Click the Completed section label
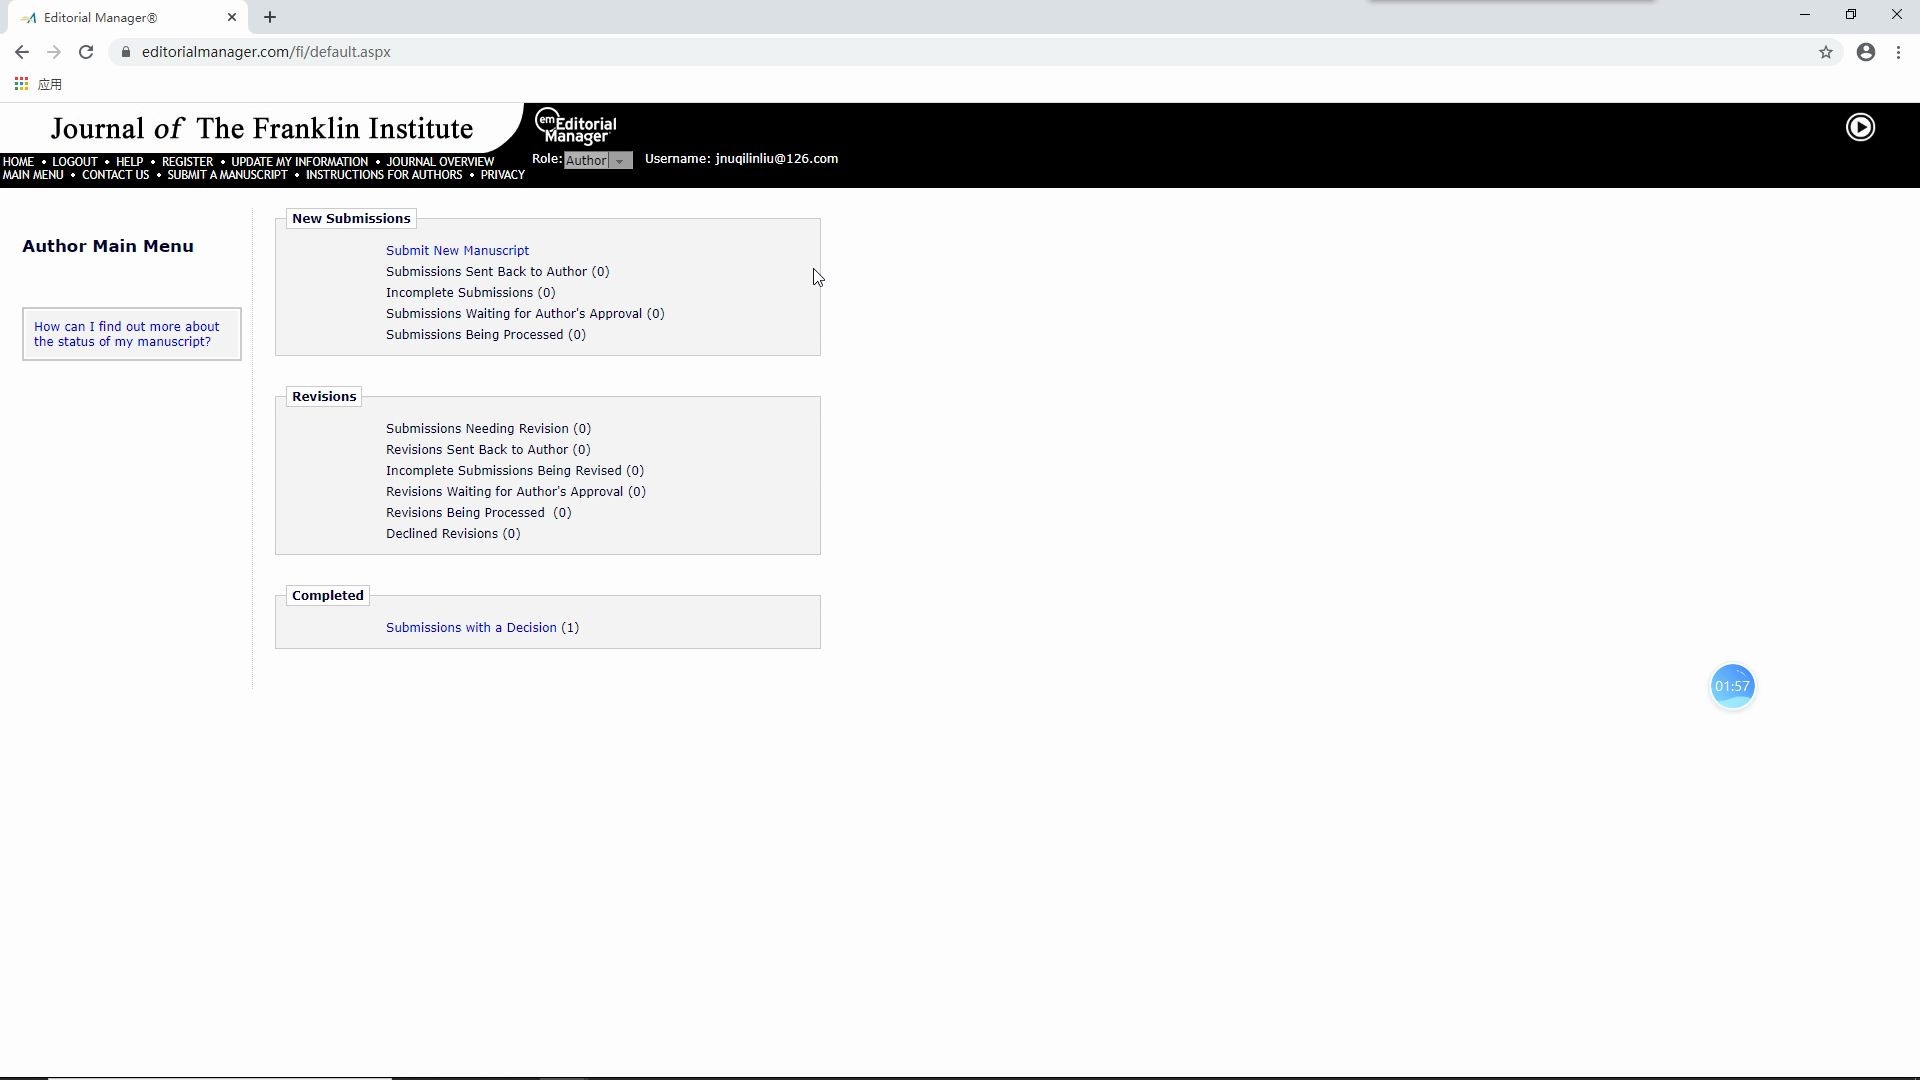 pos(328,596)
